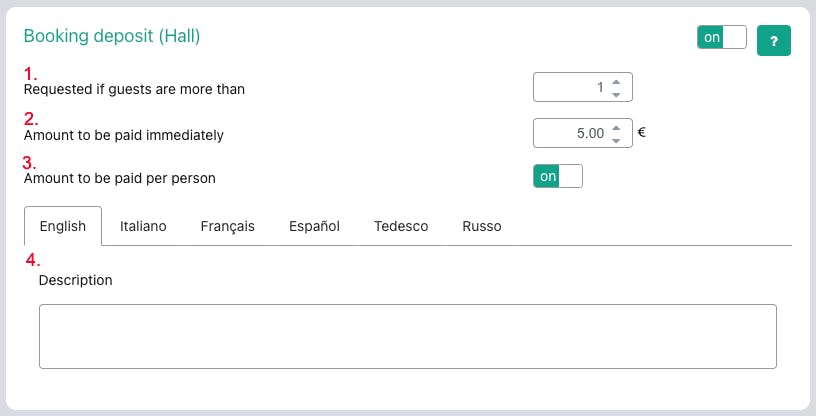
Task: Switch to the Tedesco tab
Action: [x=401, y=226]
